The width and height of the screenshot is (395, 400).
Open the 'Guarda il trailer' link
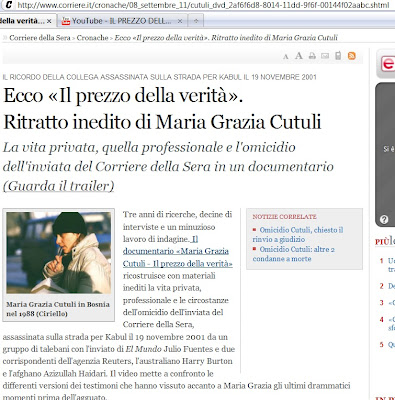point(58,186)
